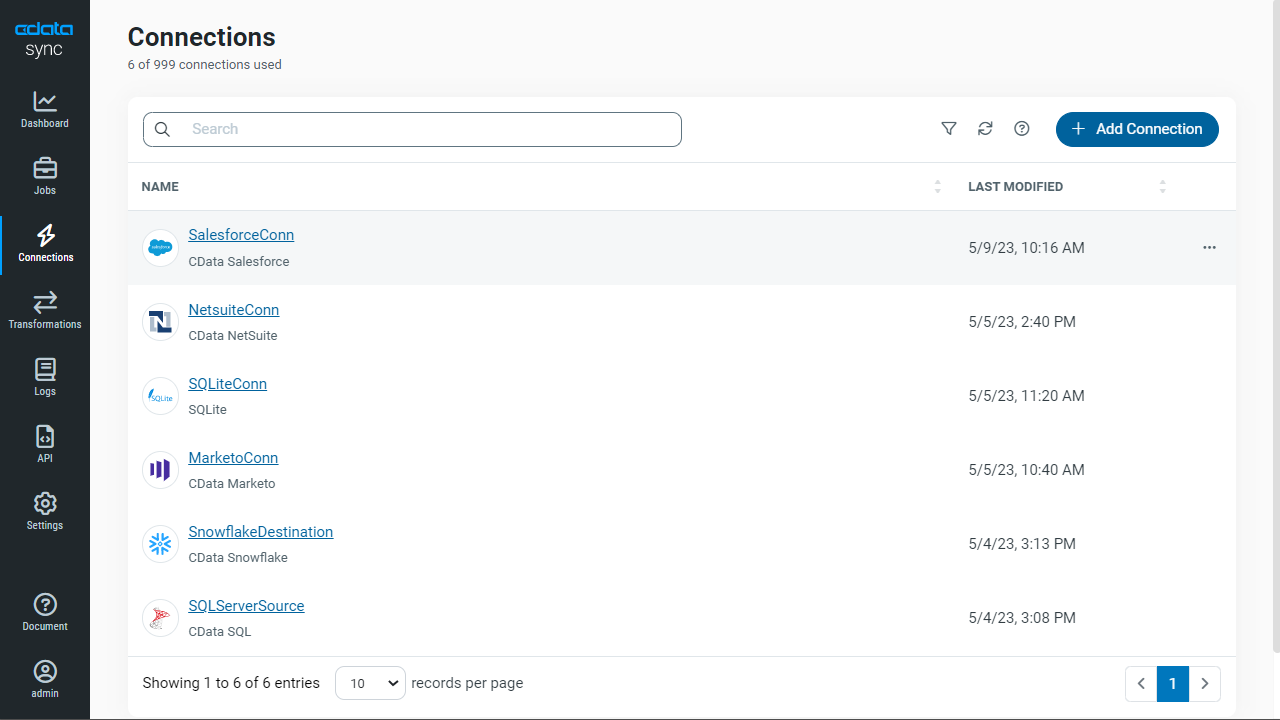Sort connections by Name column
The image size is (1280, 720).
(x=937, y=187)
